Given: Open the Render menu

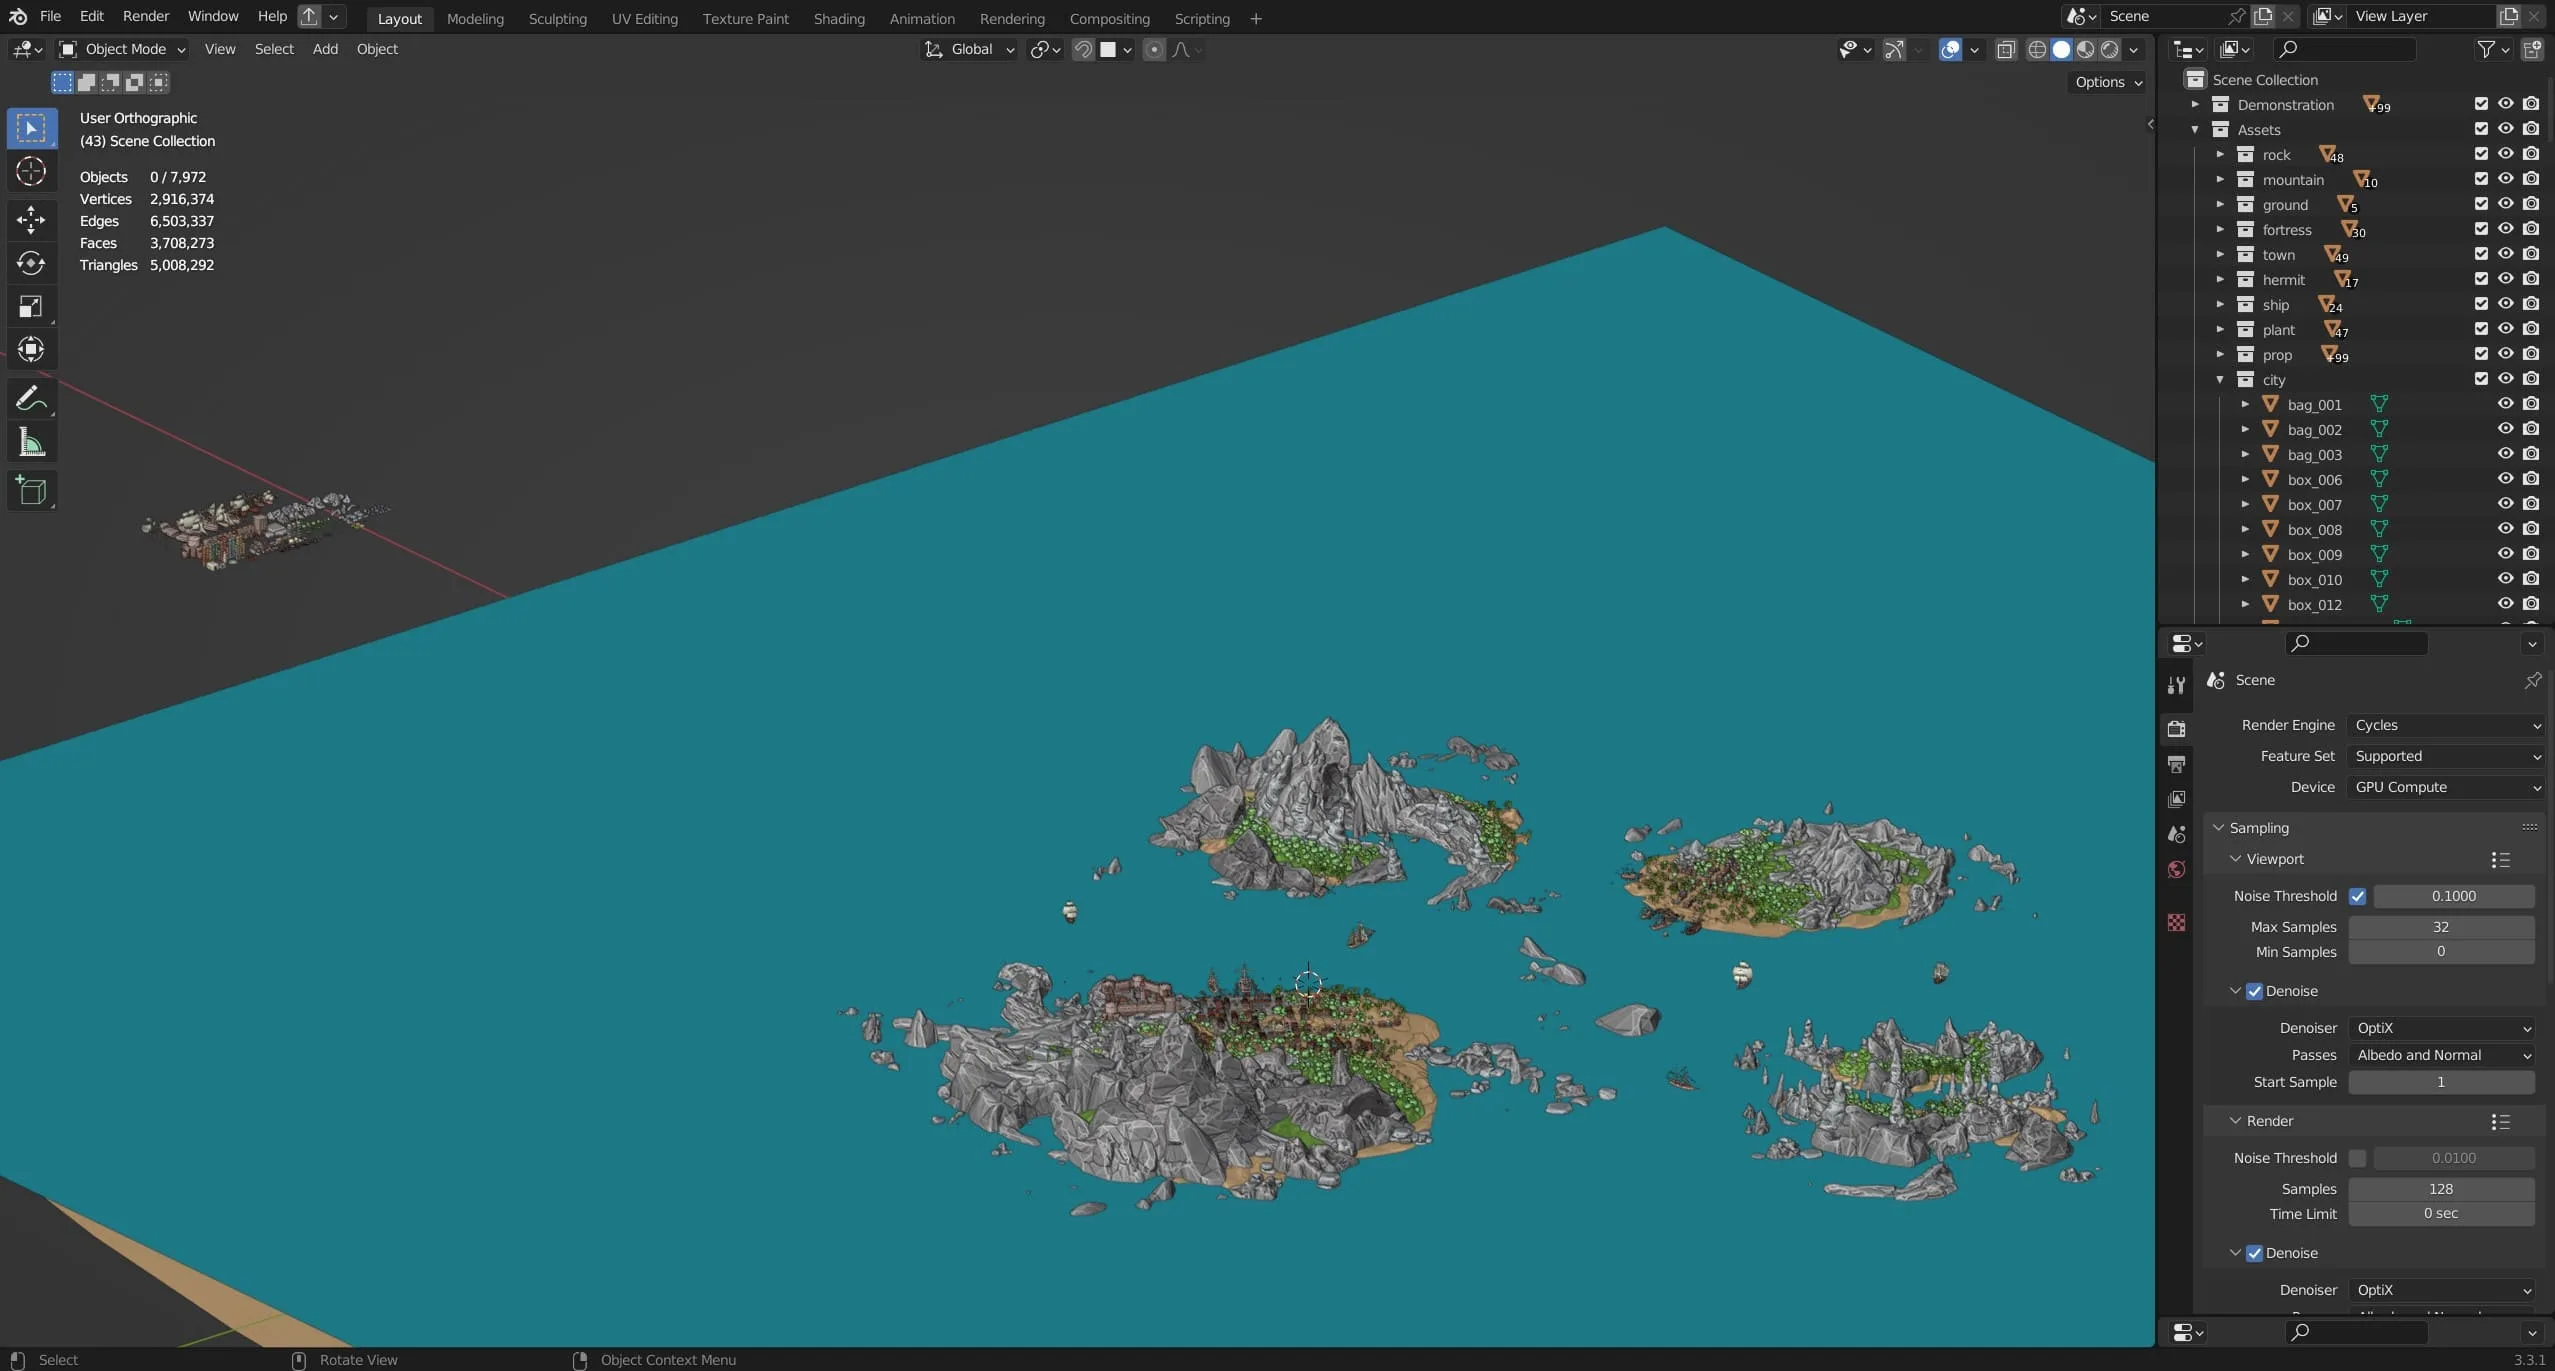Looking at the screenshot, I should [x=145, y=16].
